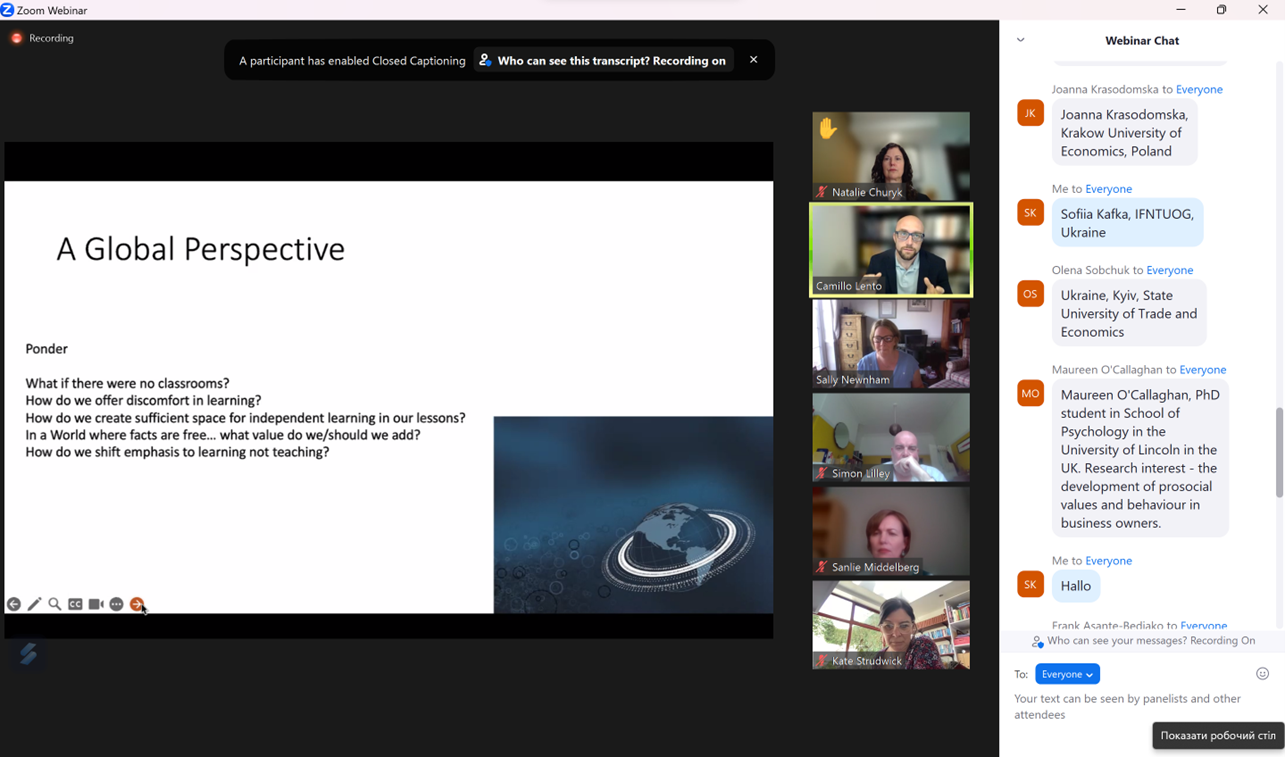Click the orange next slide arrow
This screenshot has height=757, width=1285.
click(x=137, y=604)
